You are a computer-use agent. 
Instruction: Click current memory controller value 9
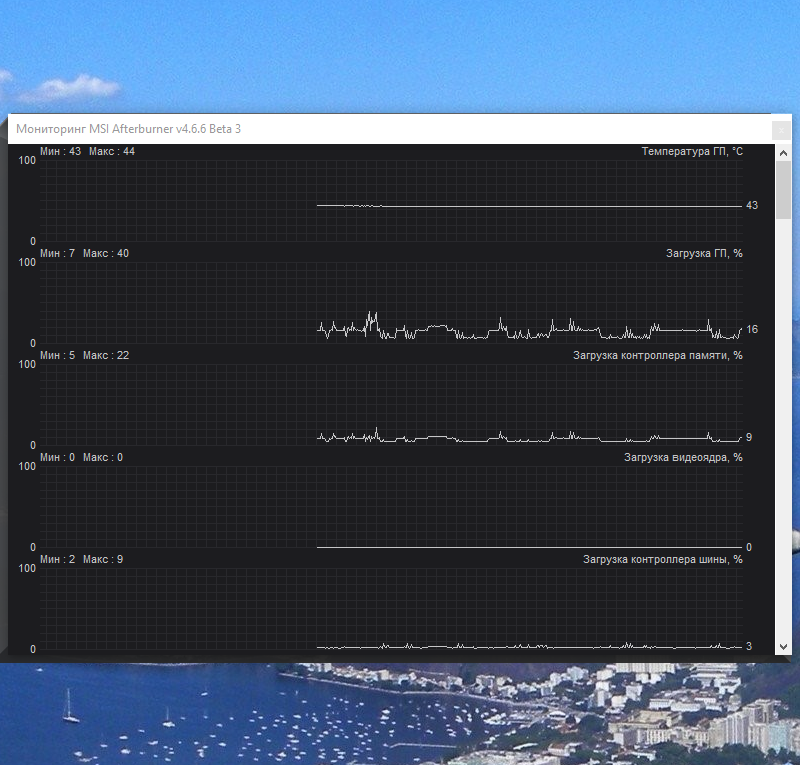[748, 437]
